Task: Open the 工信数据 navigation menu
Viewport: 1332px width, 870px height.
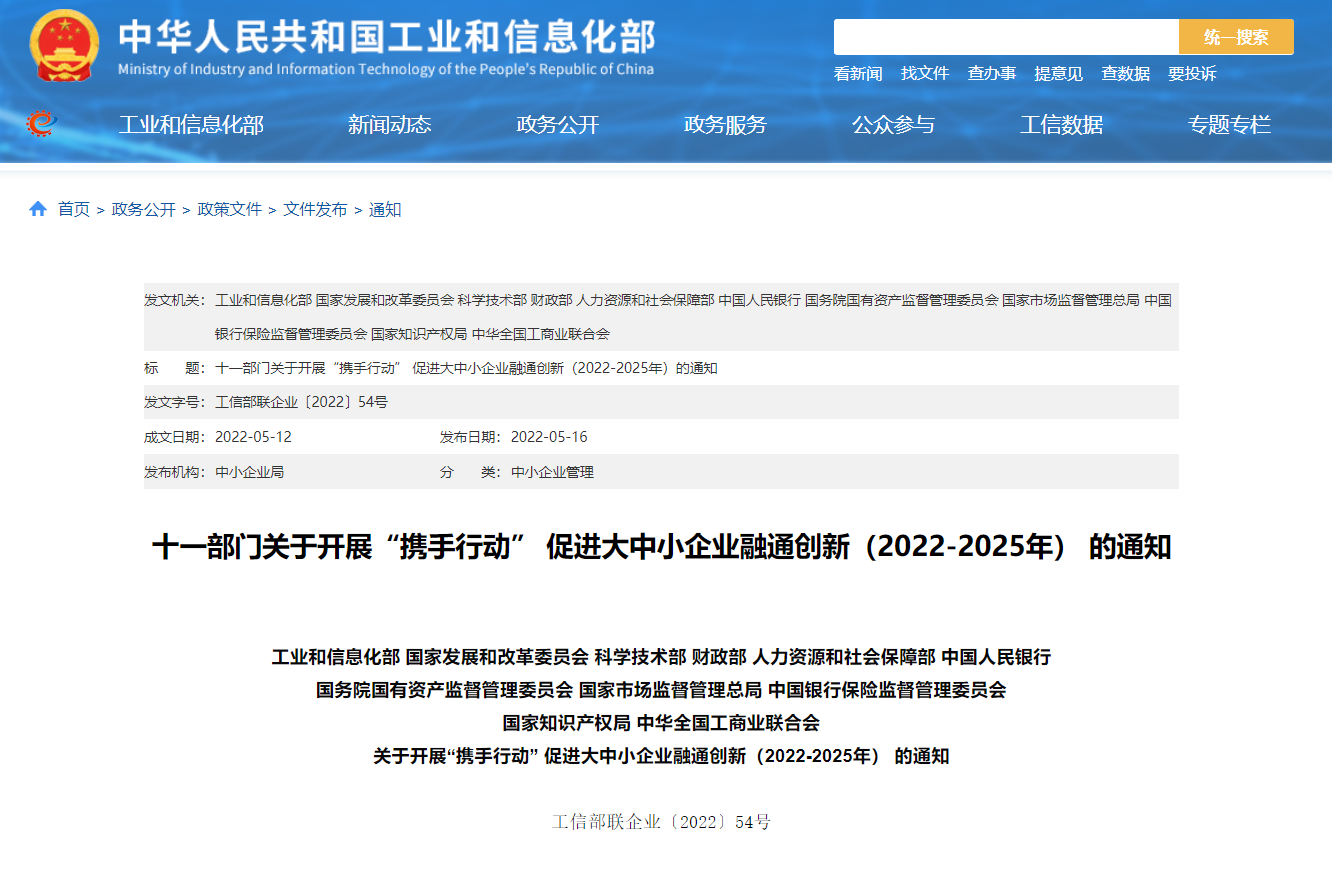Action: tap(1061, 125)
